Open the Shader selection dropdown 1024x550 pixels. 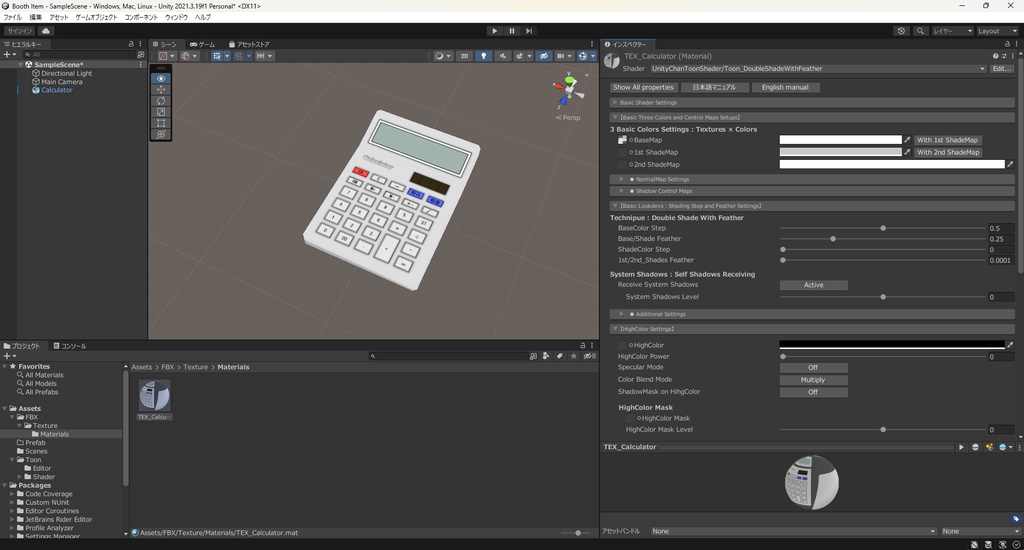818,69
